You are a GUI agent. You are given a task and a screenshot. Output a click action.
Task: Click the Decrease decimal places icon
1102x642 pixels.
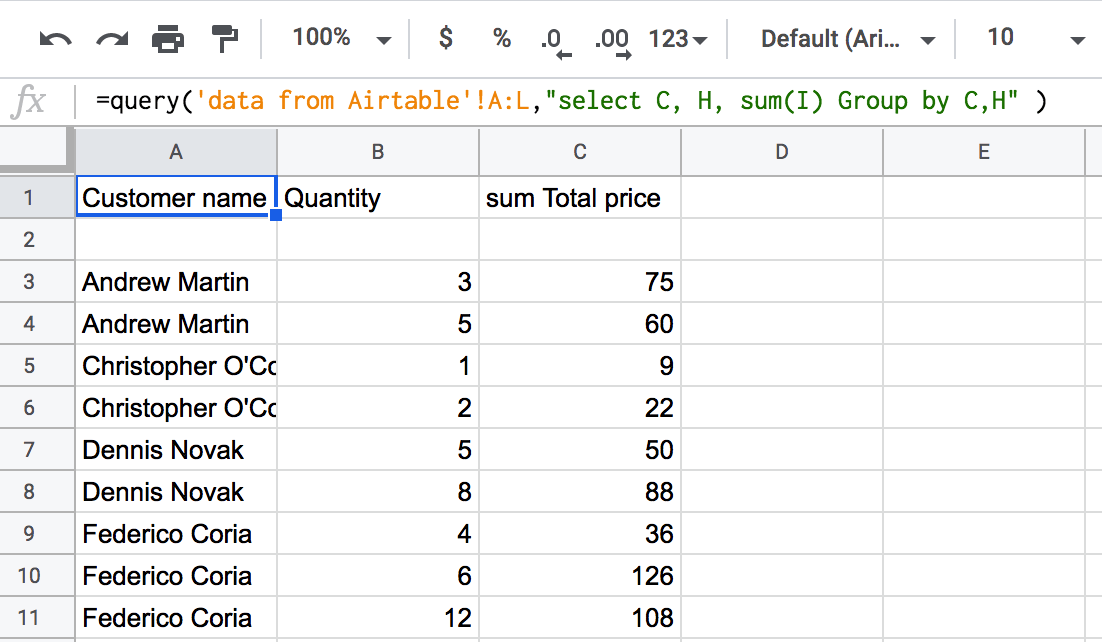click(555, 42)
